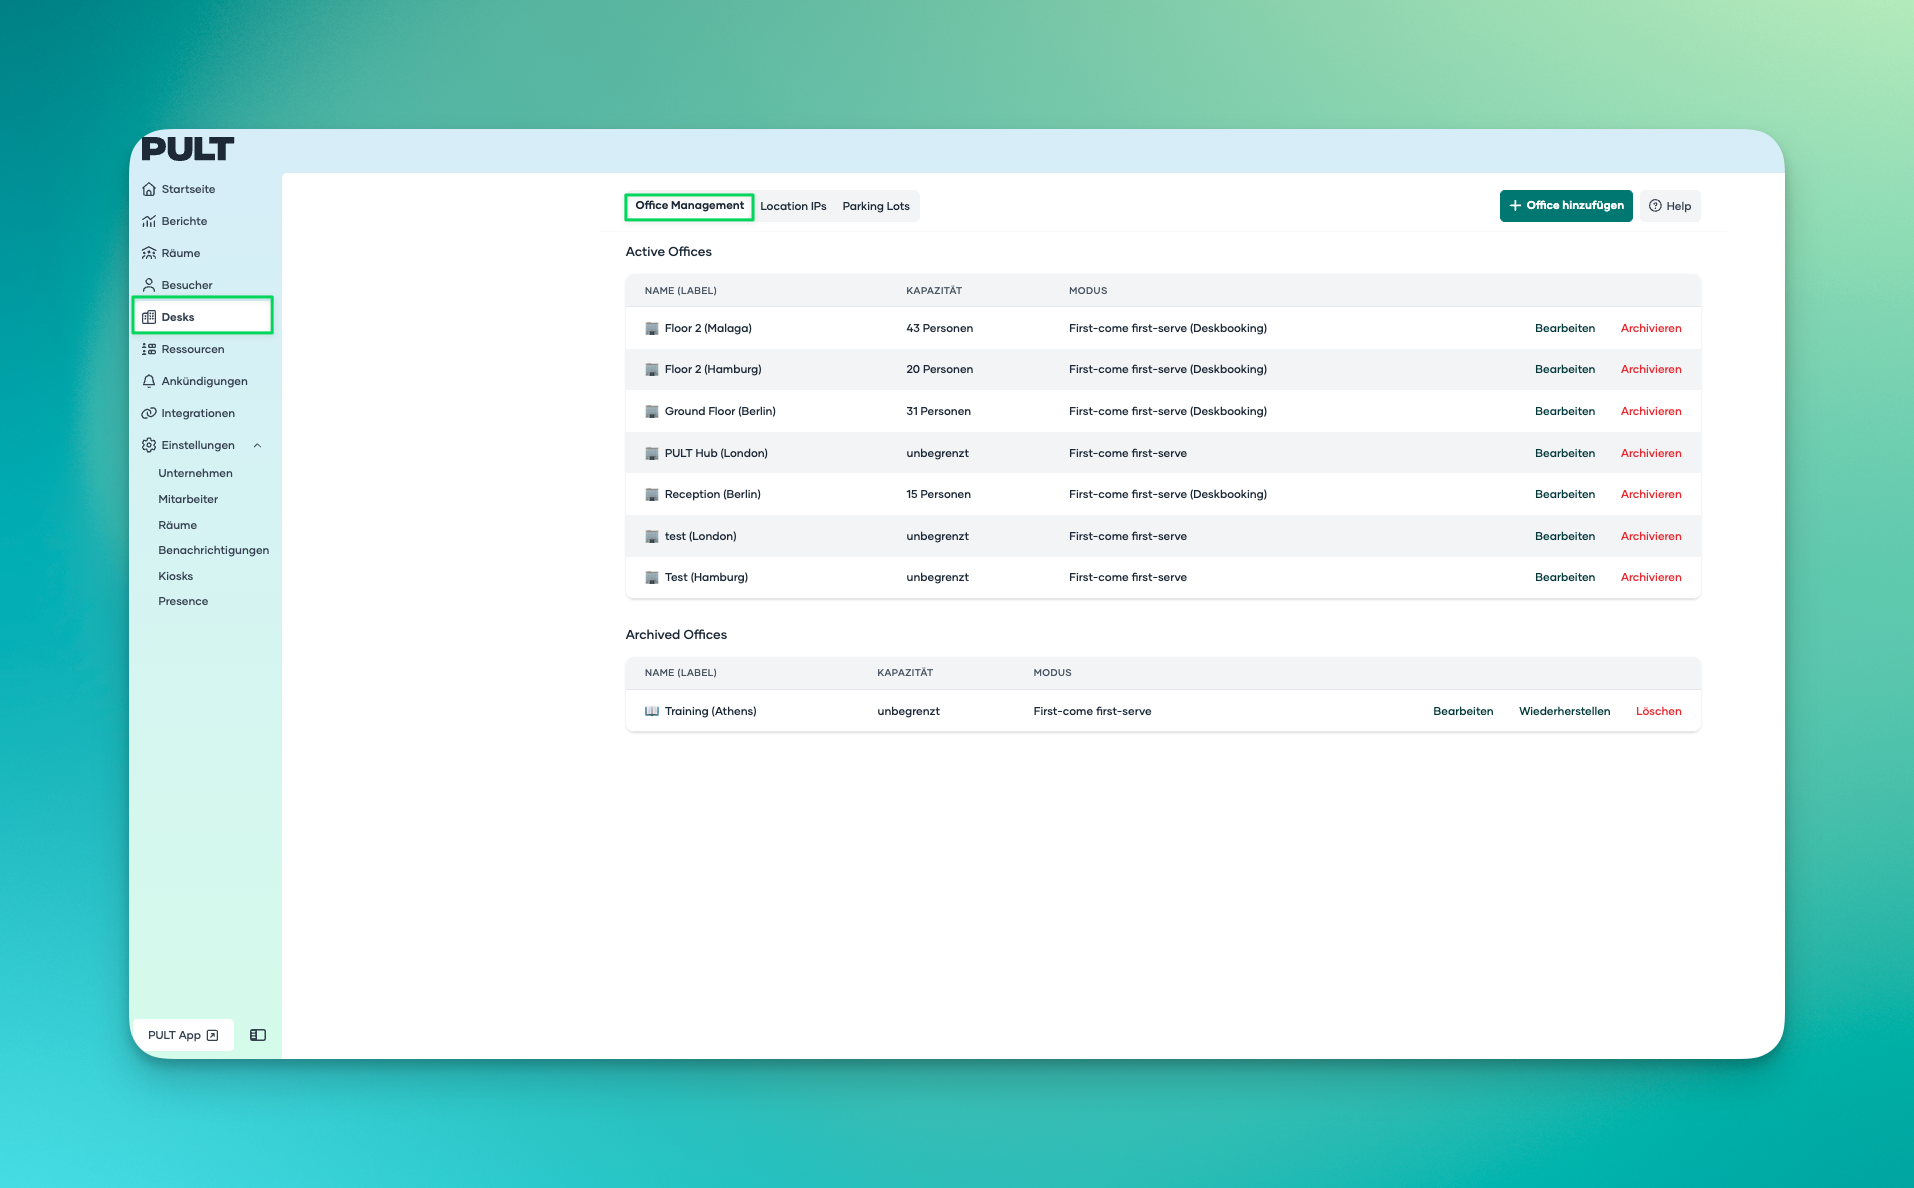
Task: Open Startseite home icon in sidebar
Action: point(149,189)
